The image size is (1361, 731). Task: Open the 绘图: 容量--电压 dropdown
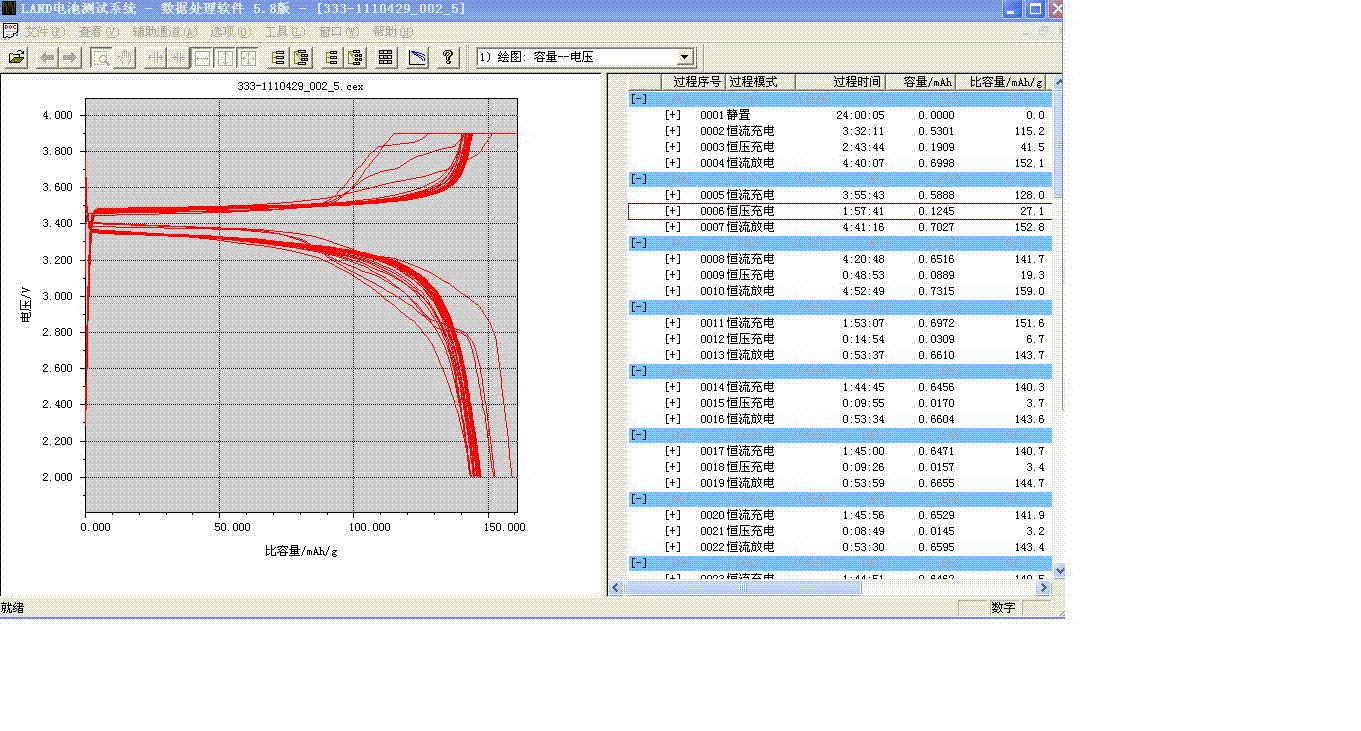point(684,58)
